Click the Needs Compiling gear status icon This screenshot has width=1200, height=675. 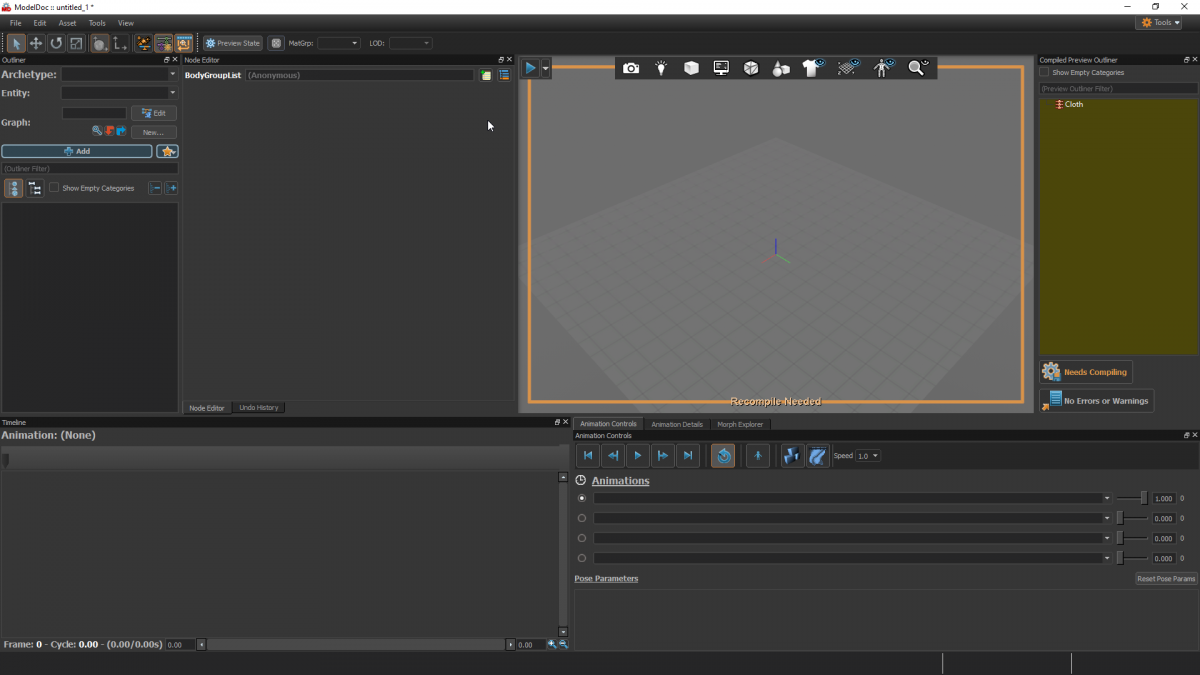pyautogui.click(x=1050, y=371)
